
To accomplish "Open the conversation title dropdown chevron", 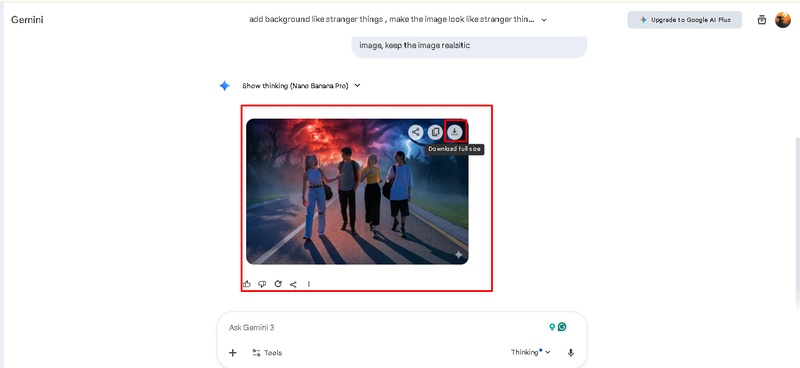I will tap(544, 20).
